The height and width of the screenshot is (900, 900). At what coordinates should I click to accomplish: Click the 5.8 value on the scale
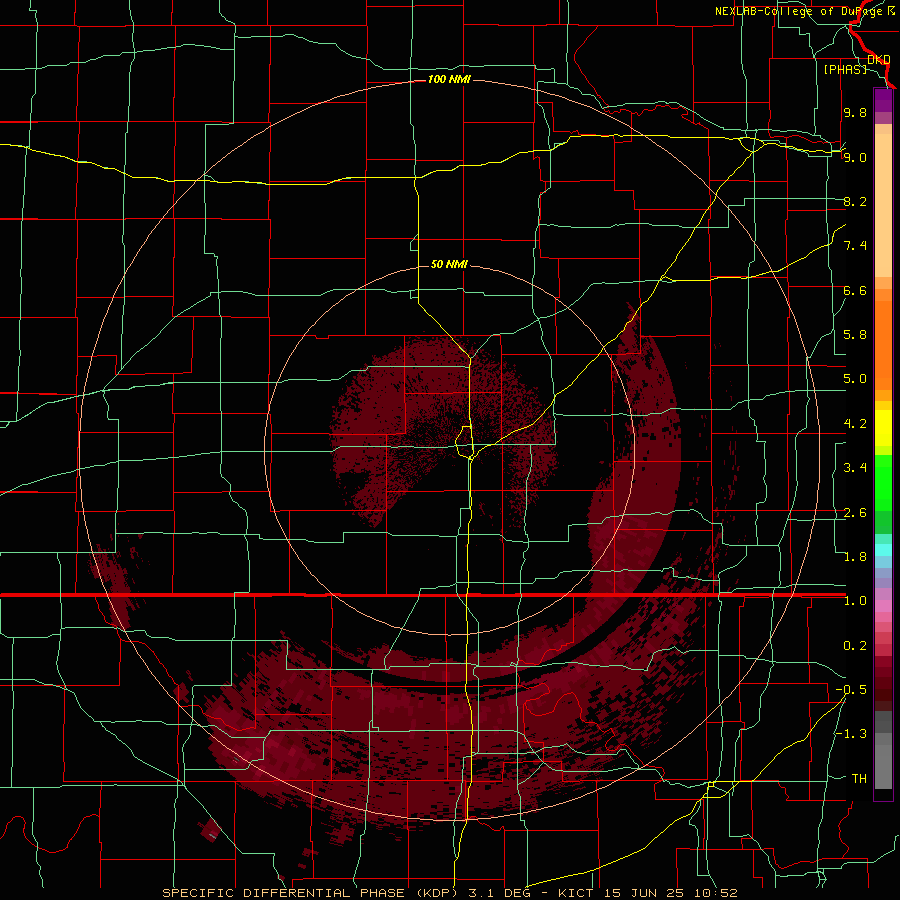(x=855, y=335)
